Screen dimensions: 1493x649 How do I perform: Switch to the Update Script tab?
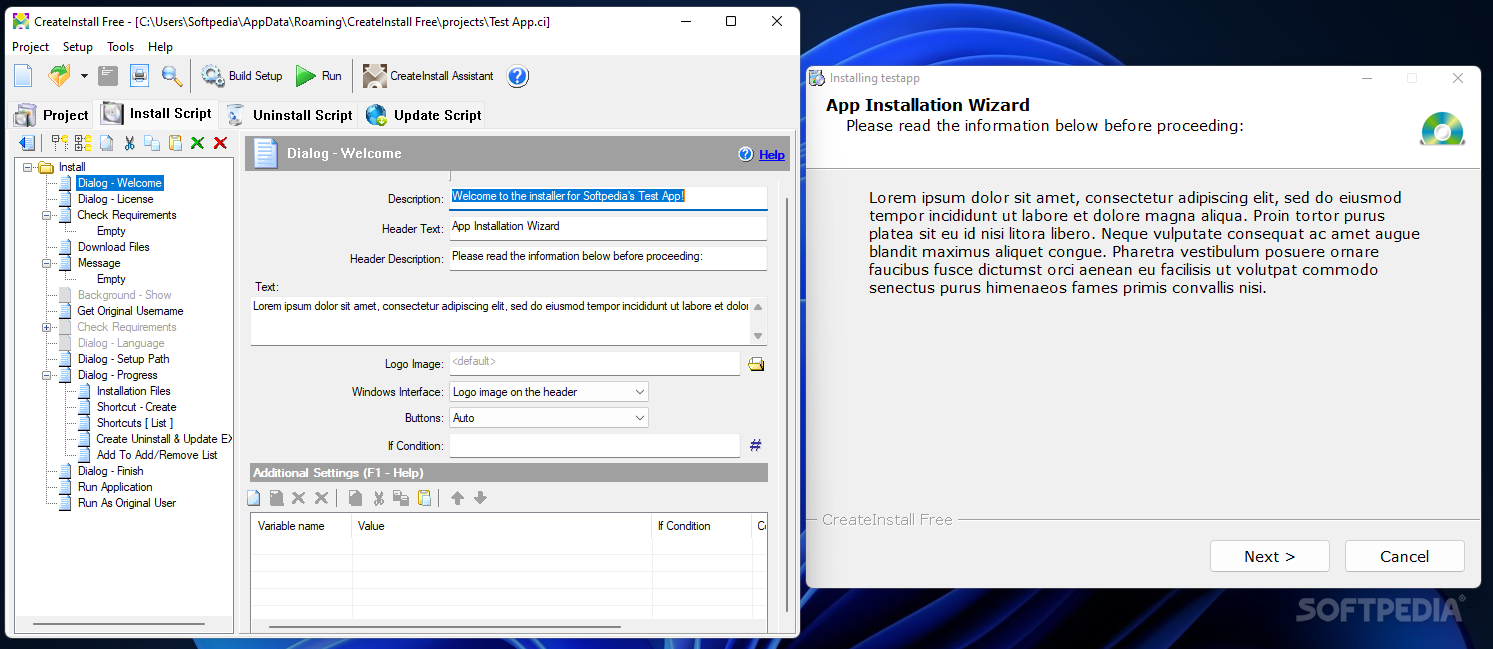[424, 115]
